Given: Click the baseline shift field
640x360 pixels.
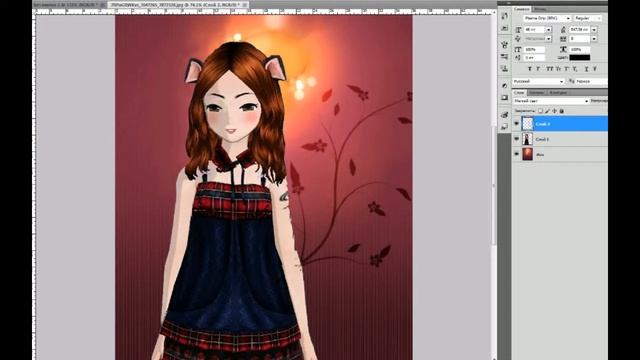Looking at the screenshot, I should click(535, 58).
